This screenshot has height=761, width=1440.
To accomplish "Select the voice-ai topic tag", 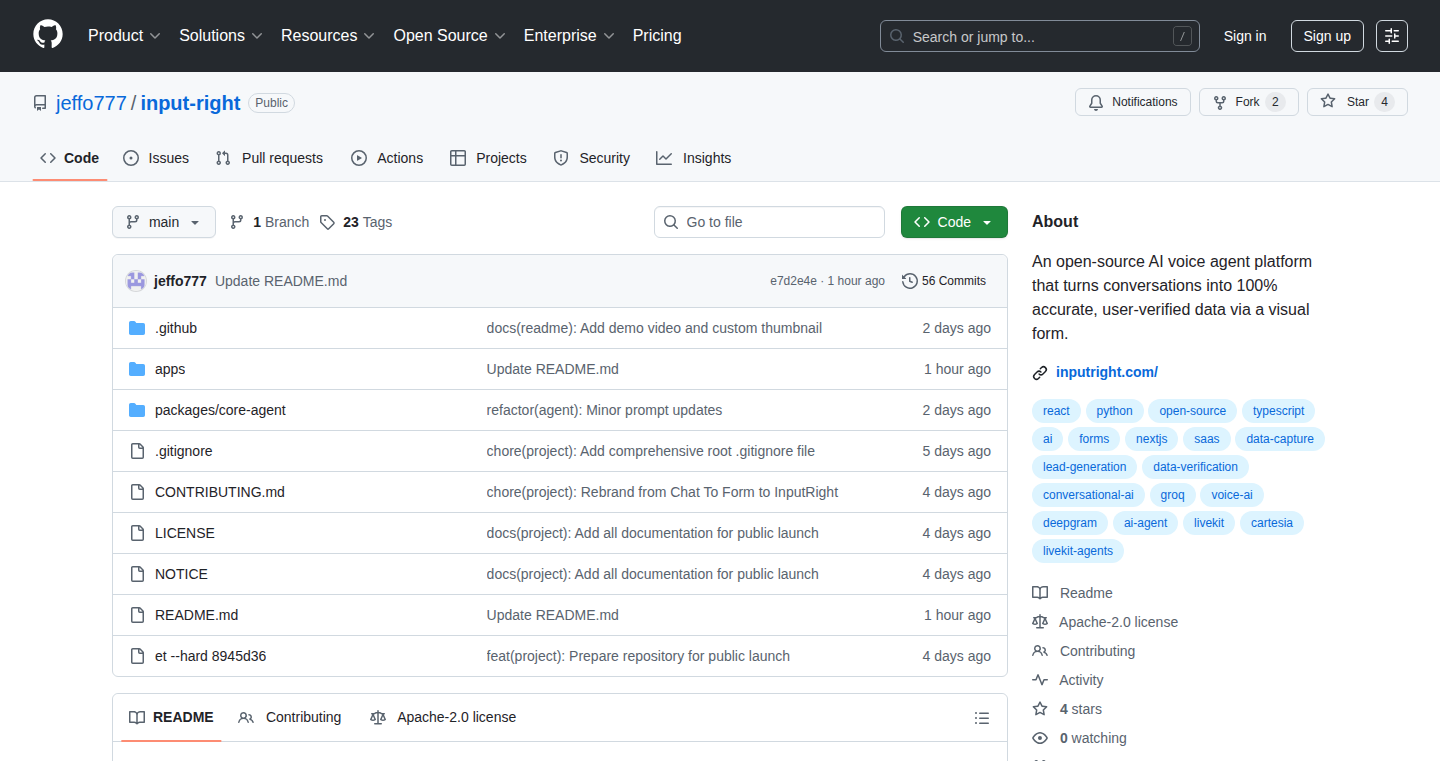I will pos(1232,495).
